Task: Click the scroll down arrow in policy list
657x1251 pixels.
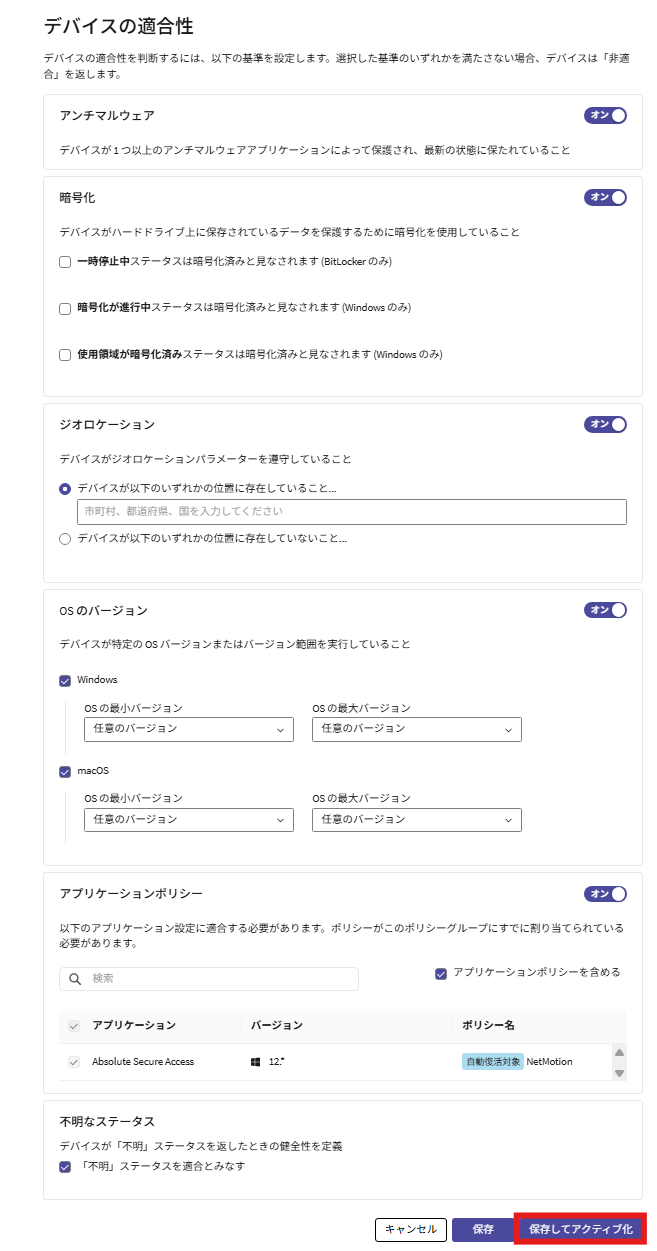Action: pos(619,1072)
